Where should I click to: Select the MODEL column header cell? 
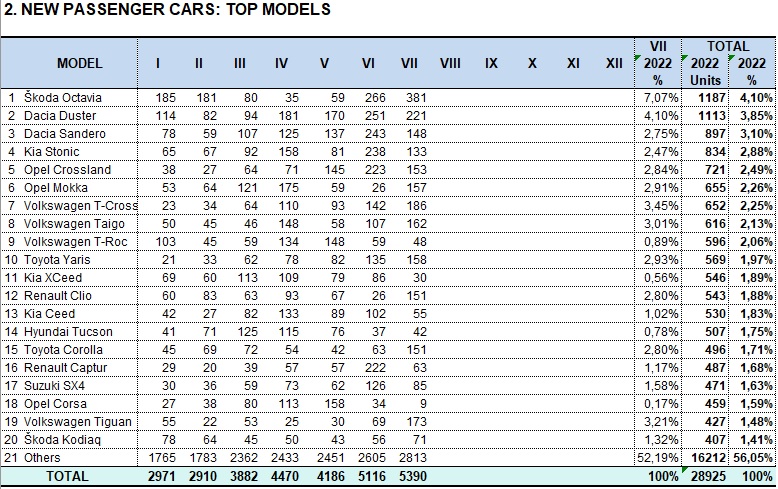pyautogui.click(x=79, y=63)
